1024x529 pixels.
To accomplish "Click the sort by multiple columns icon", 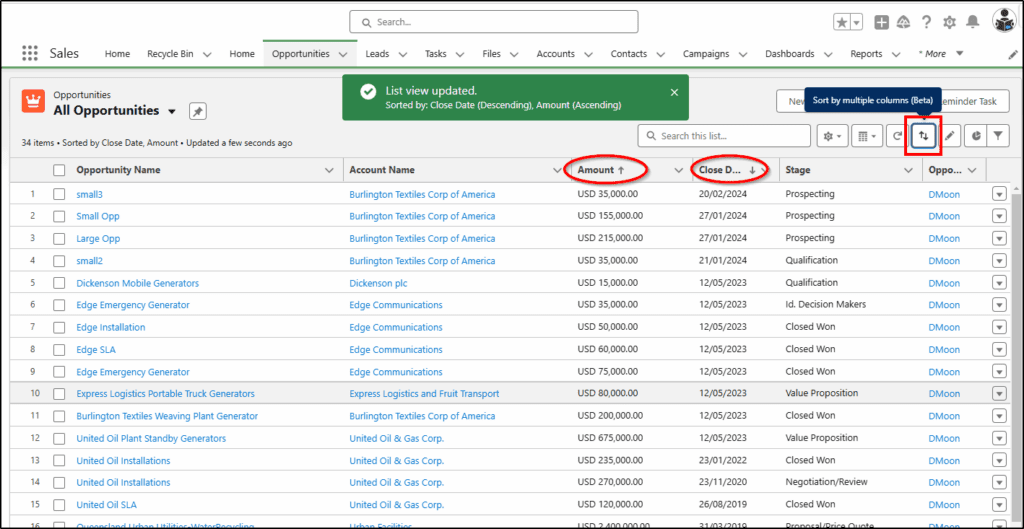I will click(923, 136).
